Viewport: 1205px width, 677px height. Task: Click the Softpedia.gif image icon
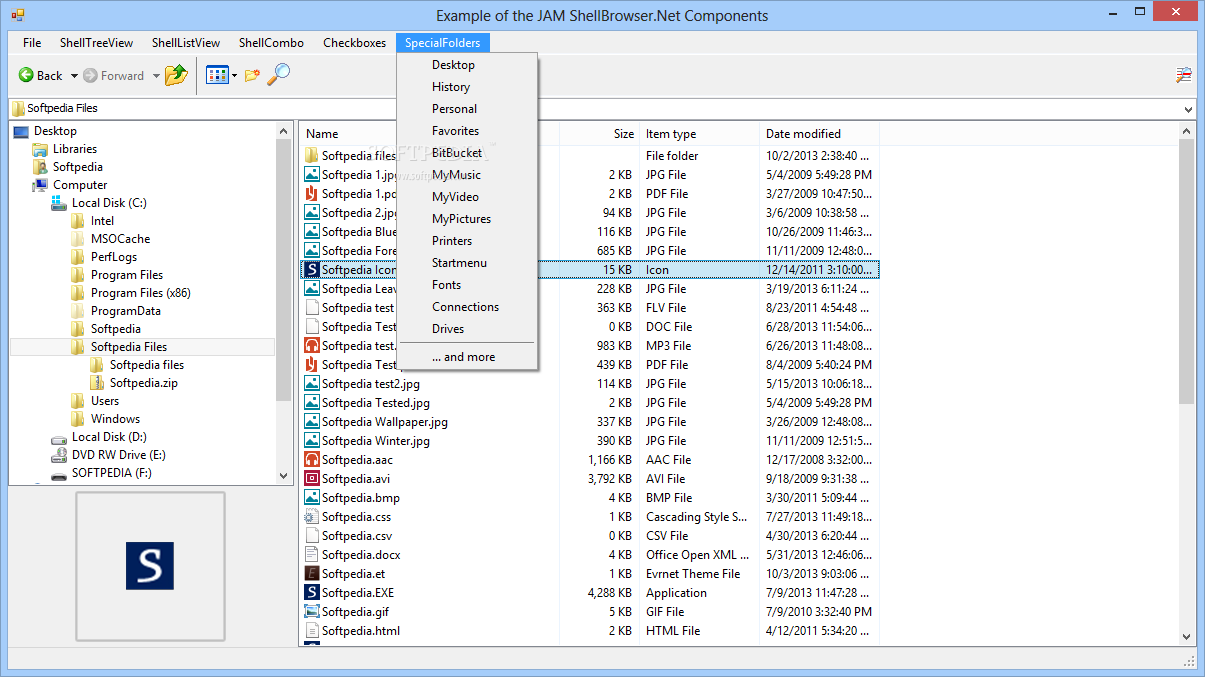(312, 612)
